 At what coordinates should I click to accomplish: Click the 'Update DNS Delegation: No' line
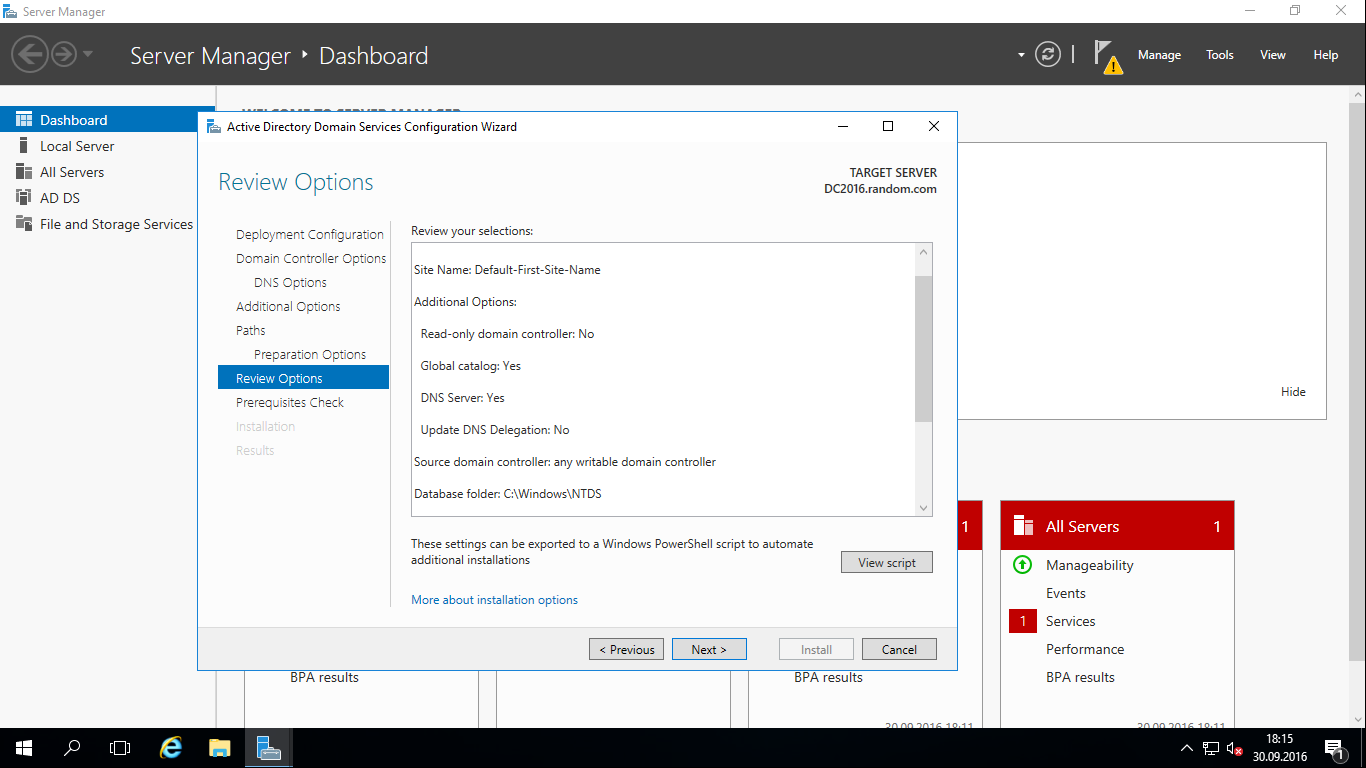pyautogui.click(x=494, y=430)
